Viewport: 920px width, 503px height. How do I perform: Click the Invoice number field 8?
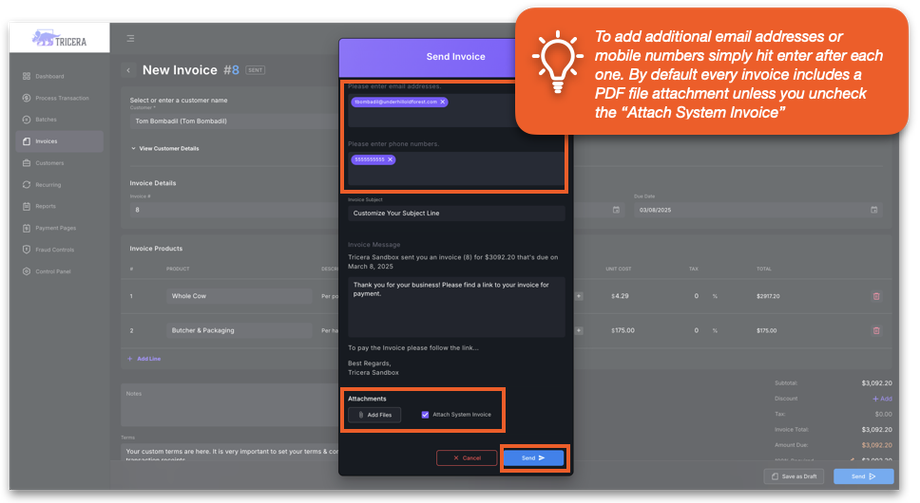[x=235, y=210]
